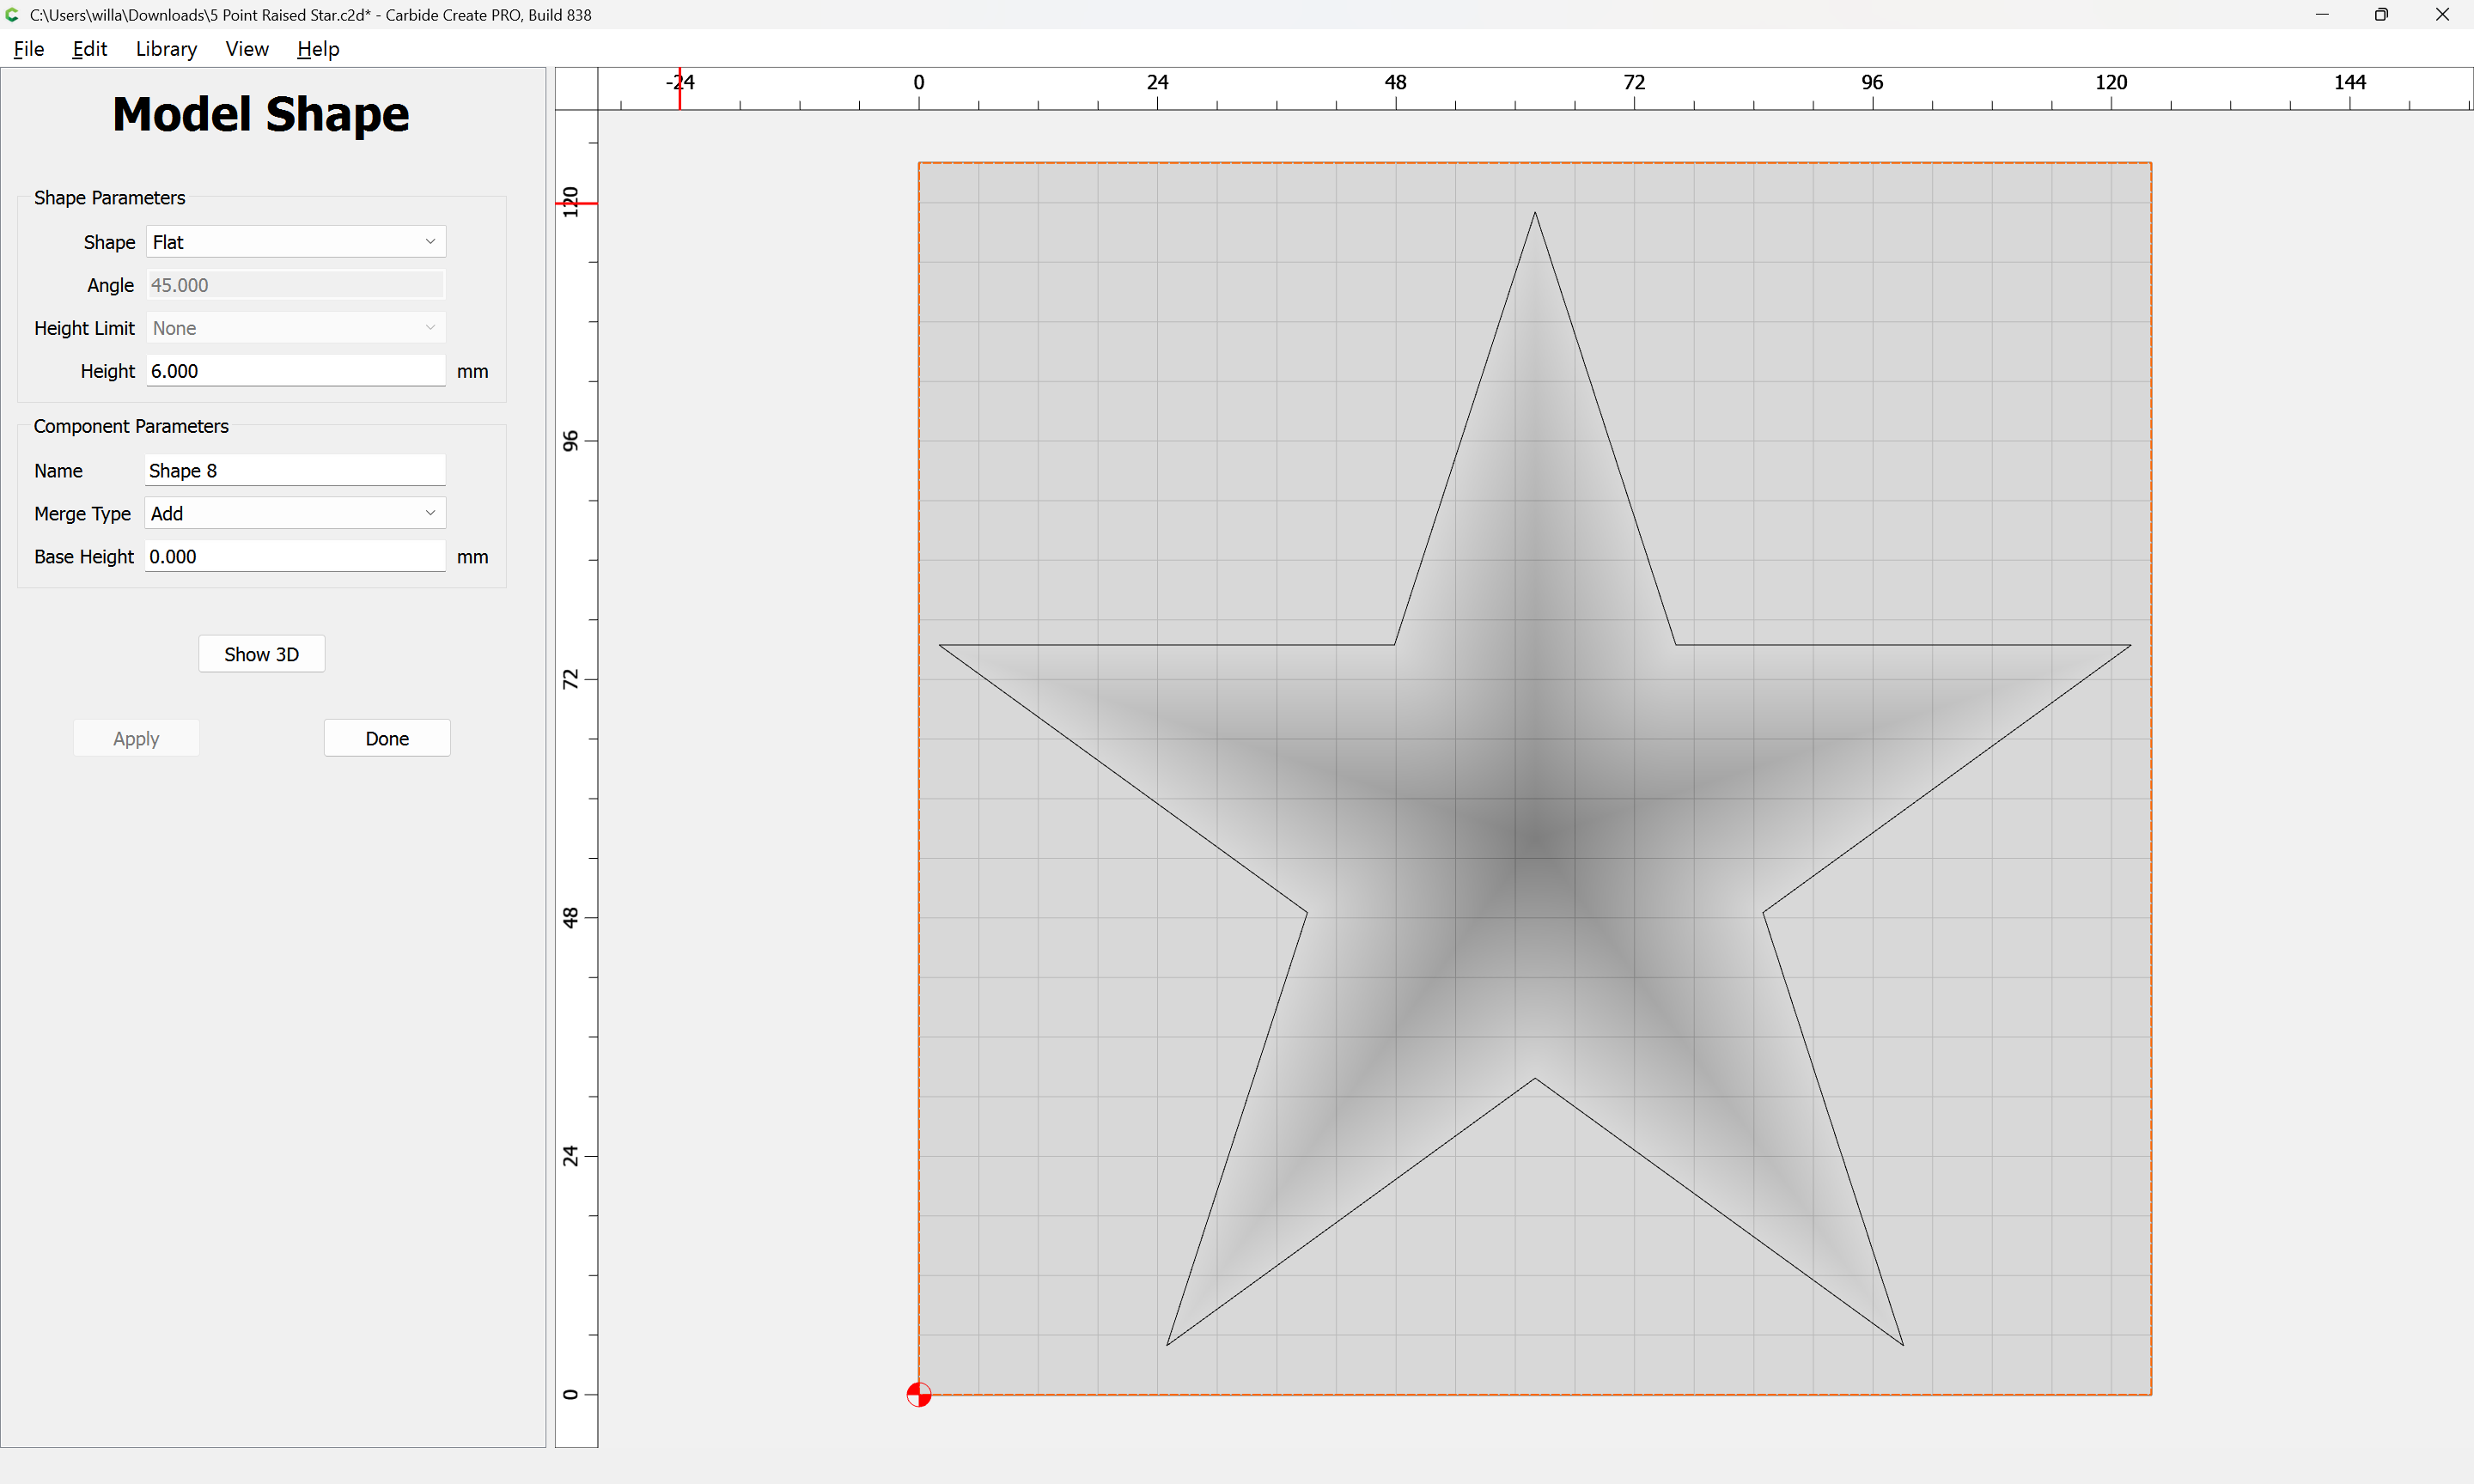Click the red origin marker icon
The width and height of the screenshot is (2474, 1484).
tap(918, 1394)
